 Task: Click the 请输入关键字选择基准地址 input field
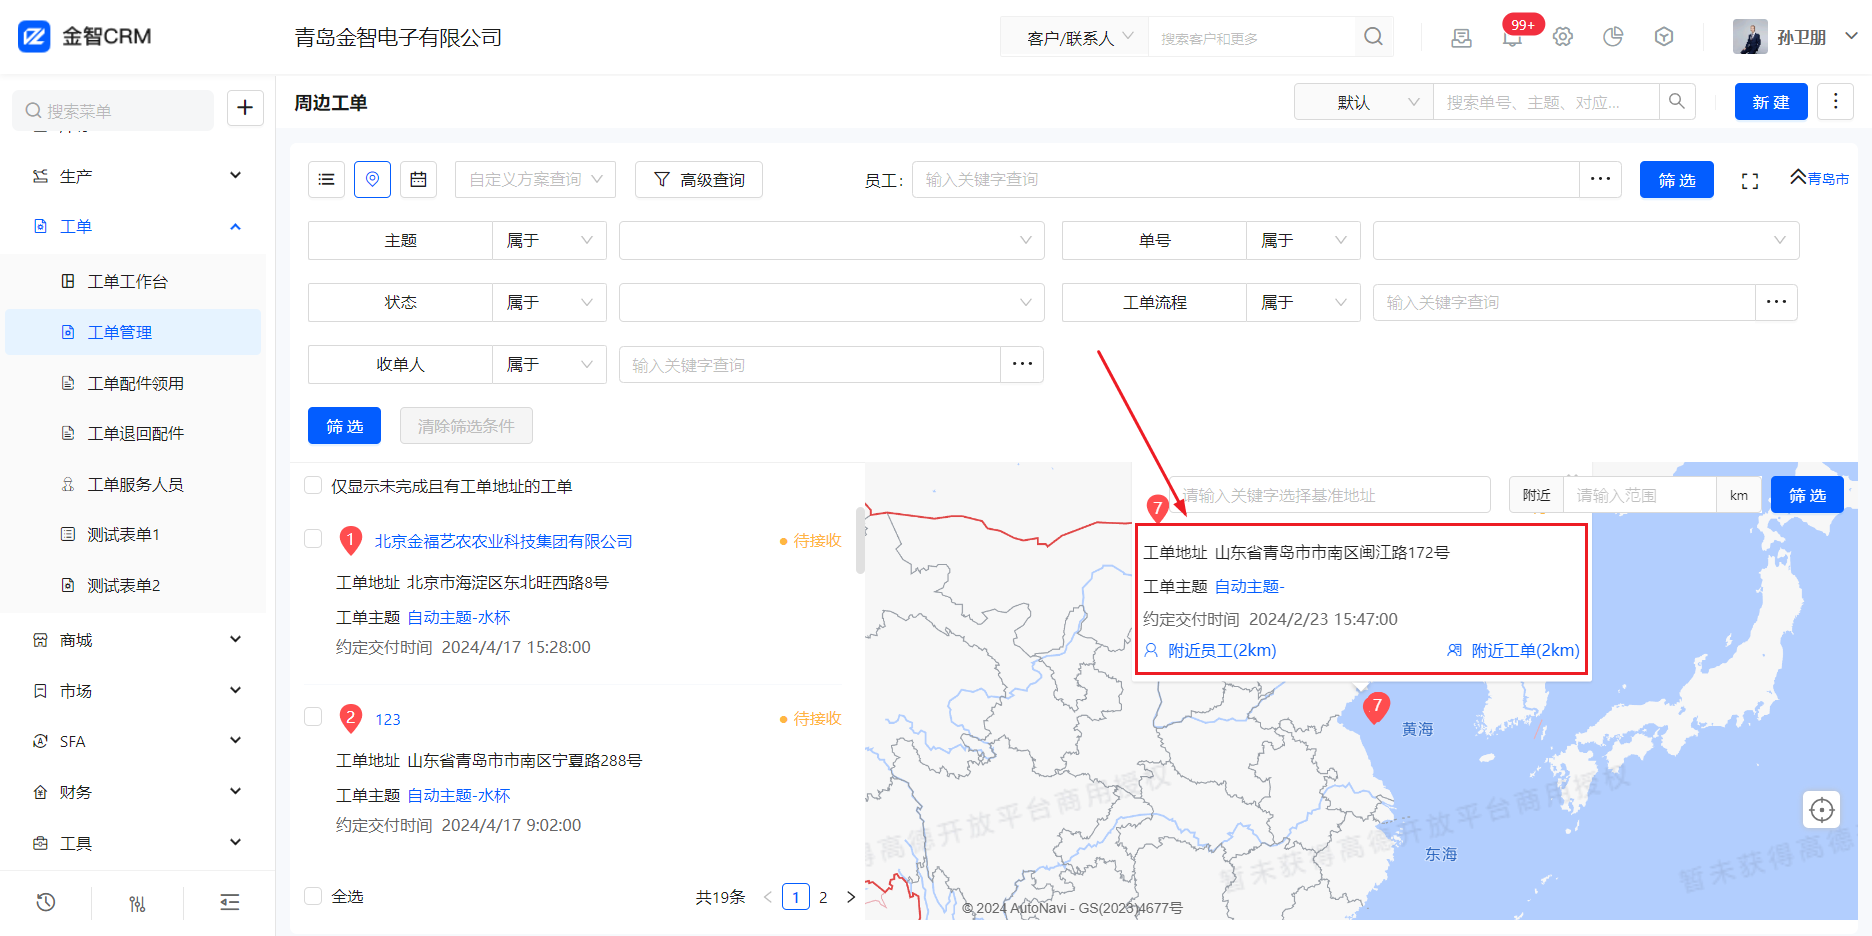pyautogui.click(x=1330, y=495)
